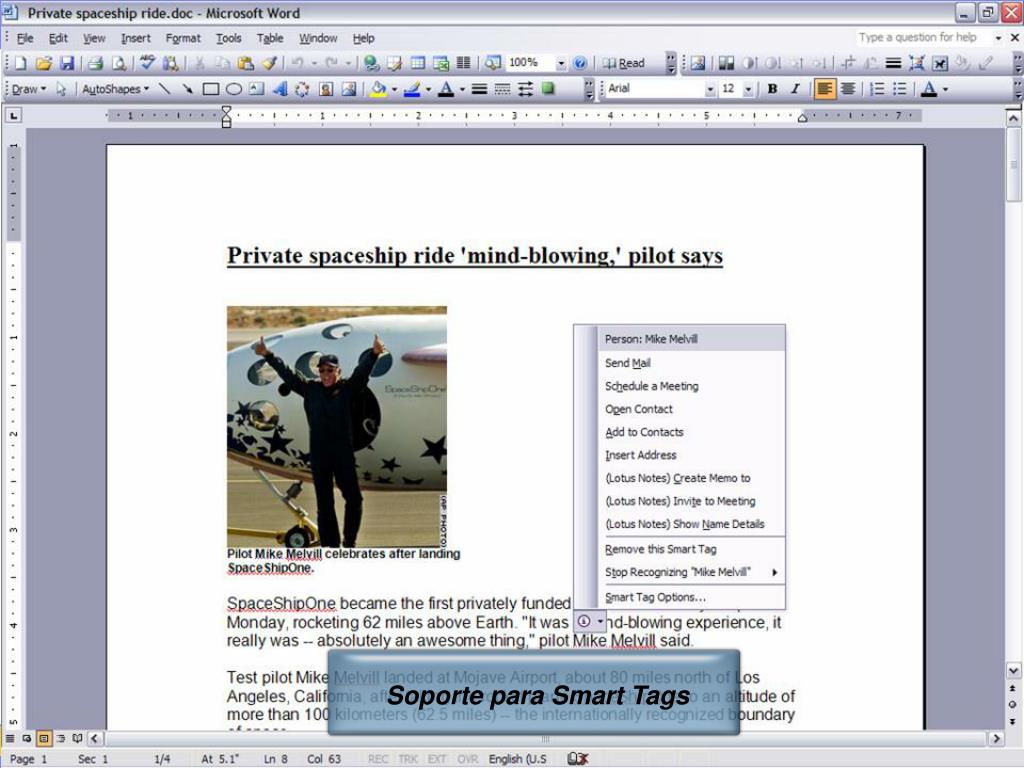Open the Arial font name dropdown
1024x768 pixels.
tap(710, 89)
